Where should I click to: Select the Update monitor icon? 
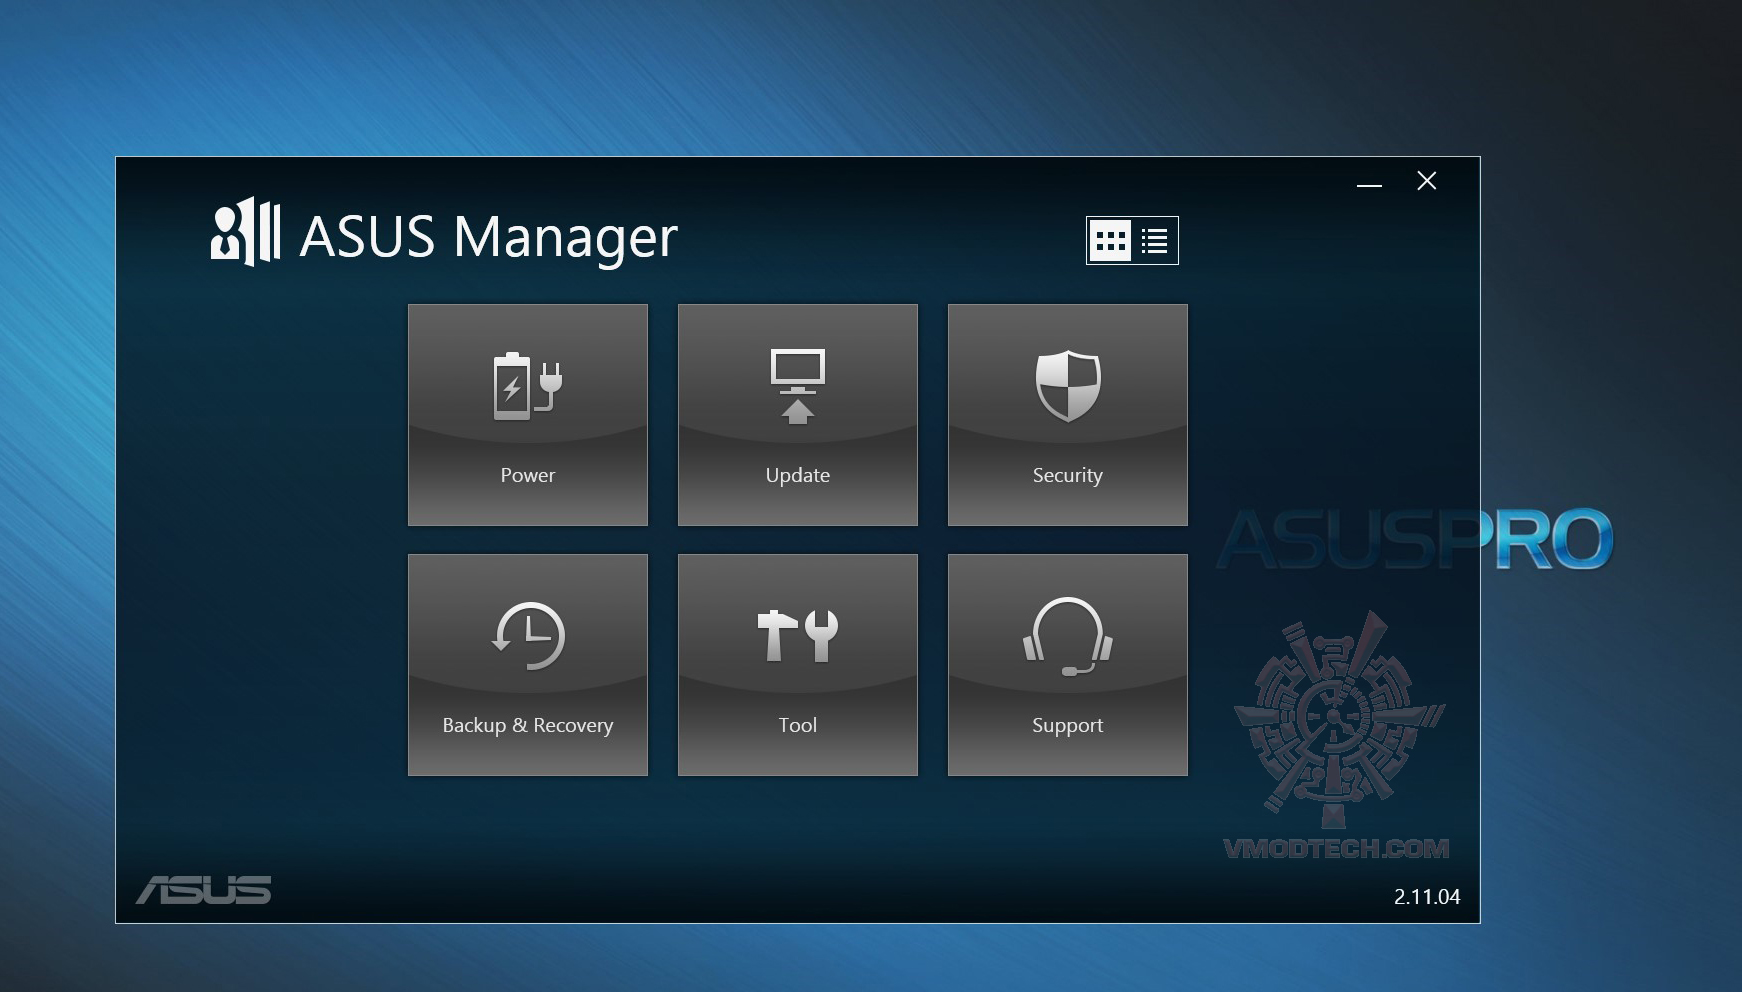pyautogui.click(x=797, y=385)
